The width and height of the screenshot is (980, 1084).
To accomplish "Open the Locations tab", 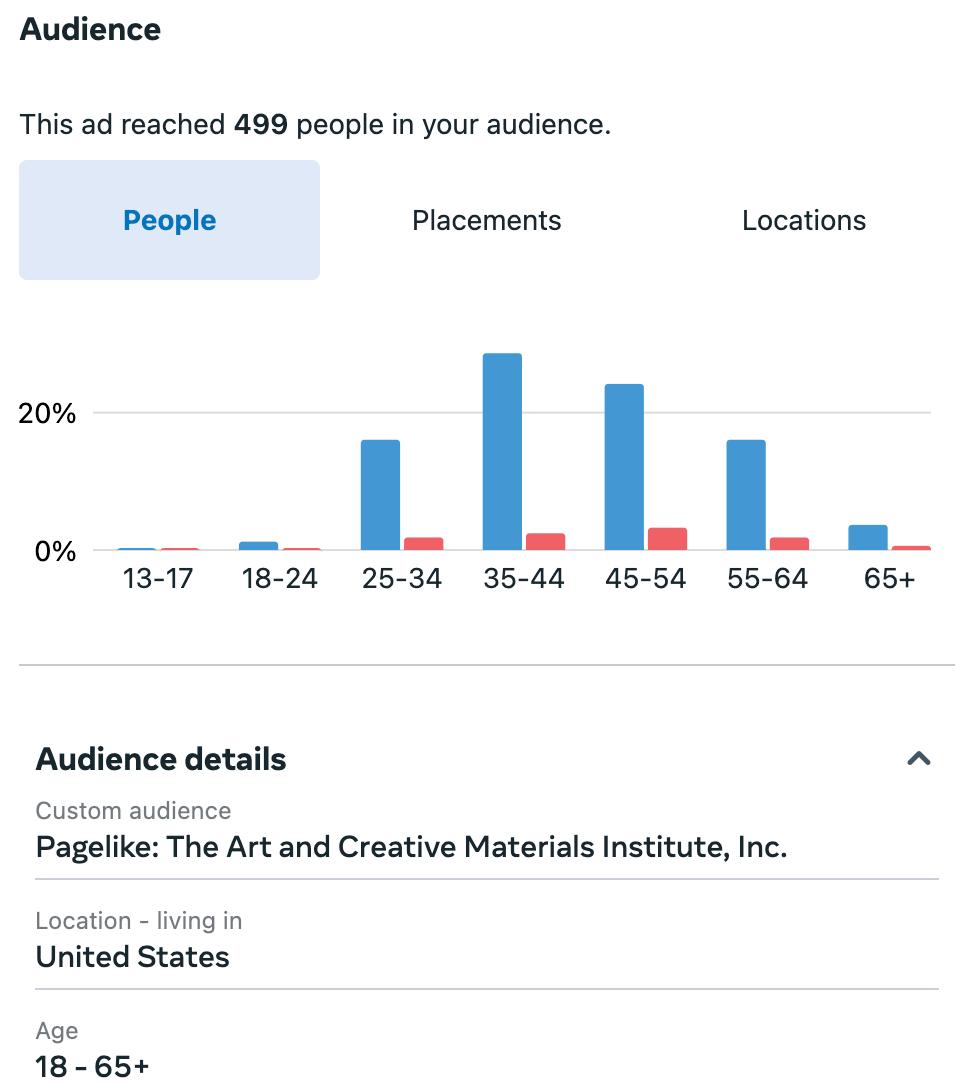I will coord(804,220).
